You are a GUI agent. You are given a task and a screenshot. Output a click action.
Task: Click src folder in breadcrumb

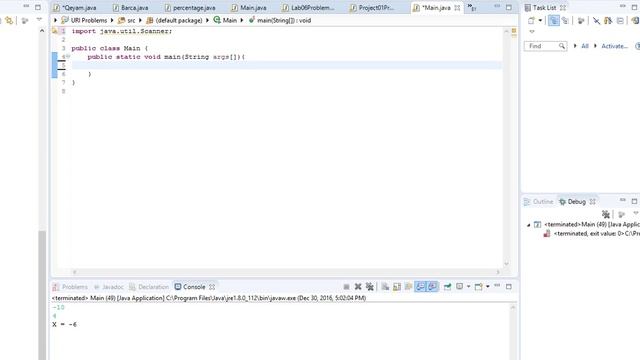coord(127,20)
